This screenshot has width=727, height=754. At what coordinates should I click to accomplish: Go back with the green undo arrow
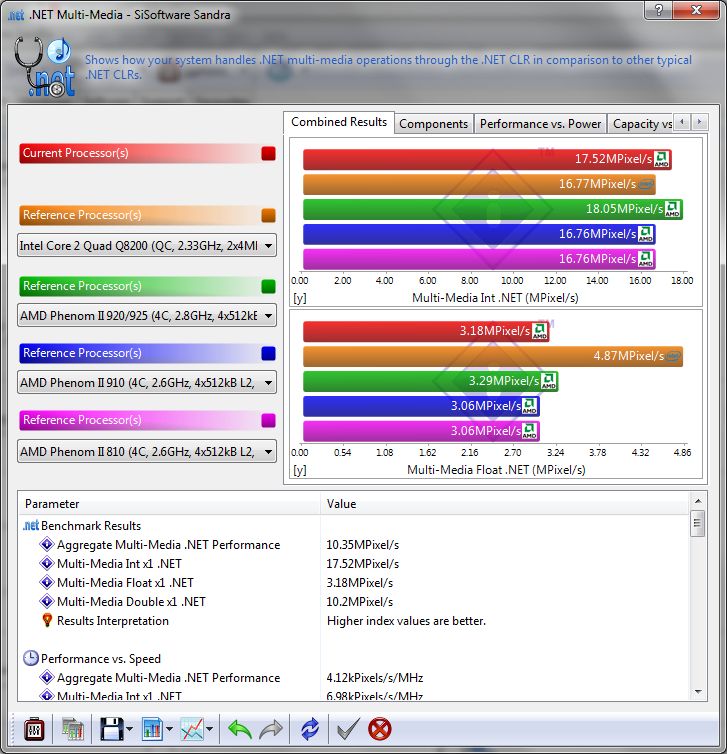coord(239,729)
